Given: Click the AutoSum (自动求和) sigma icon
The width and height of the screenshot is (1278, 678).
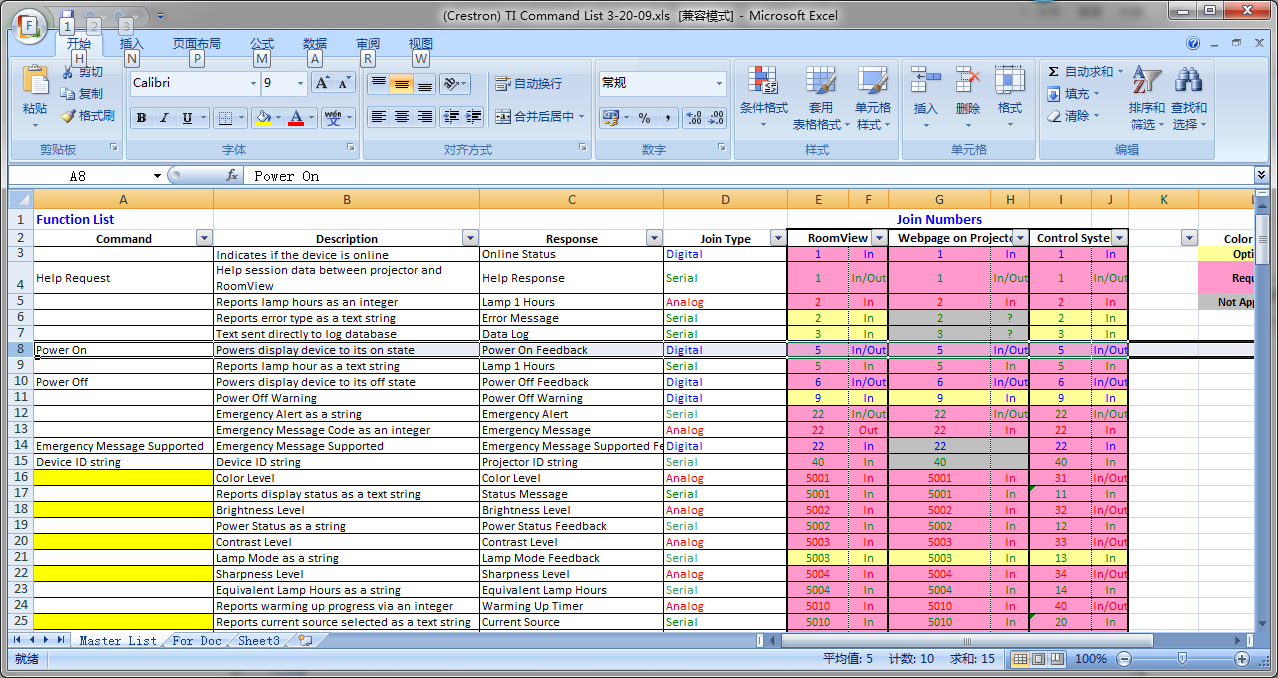Looking at the screenshot, I should [x=1053, y=72].
